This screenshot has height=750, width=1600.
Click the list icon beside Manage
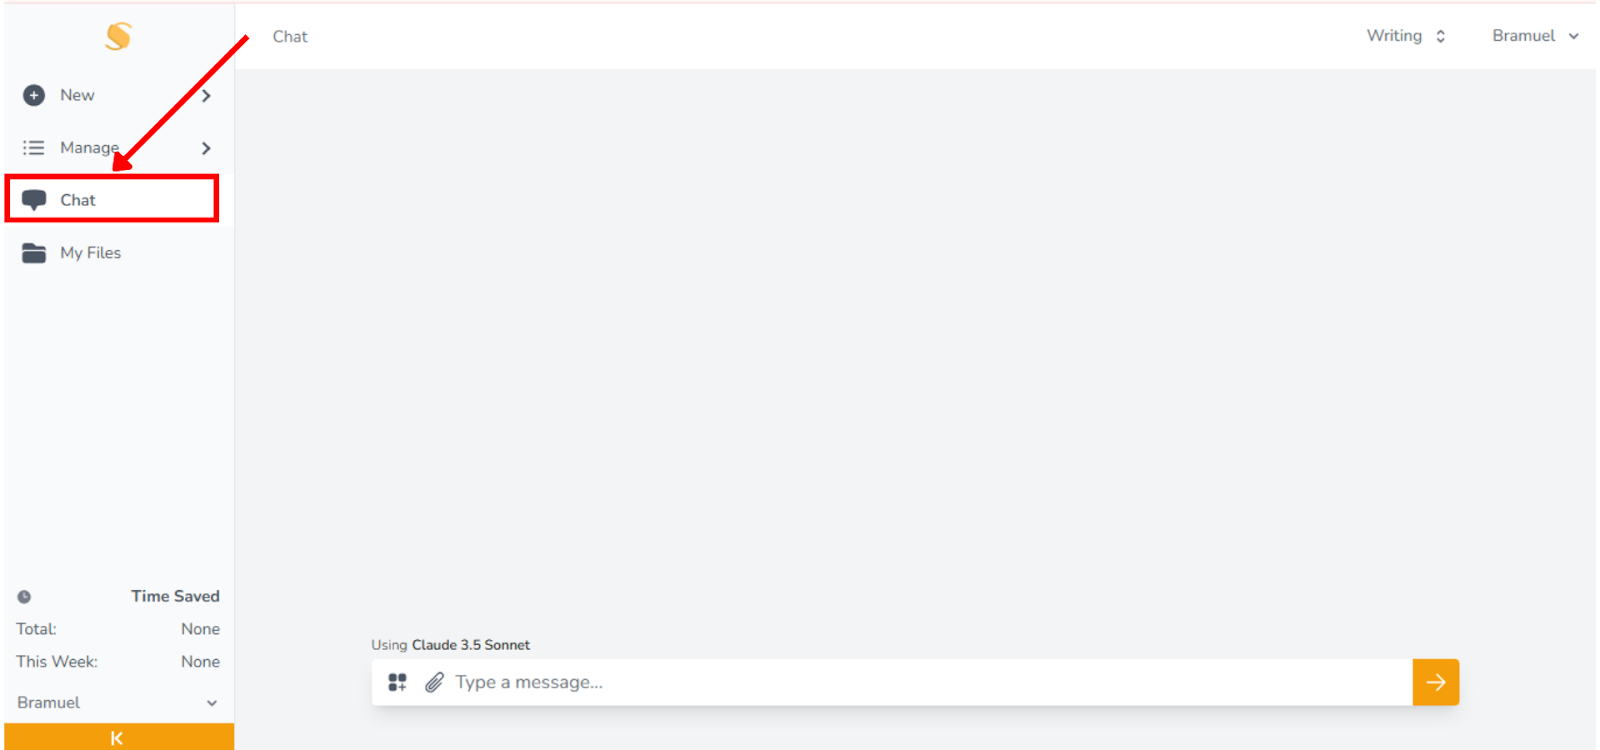click(34, 148)
